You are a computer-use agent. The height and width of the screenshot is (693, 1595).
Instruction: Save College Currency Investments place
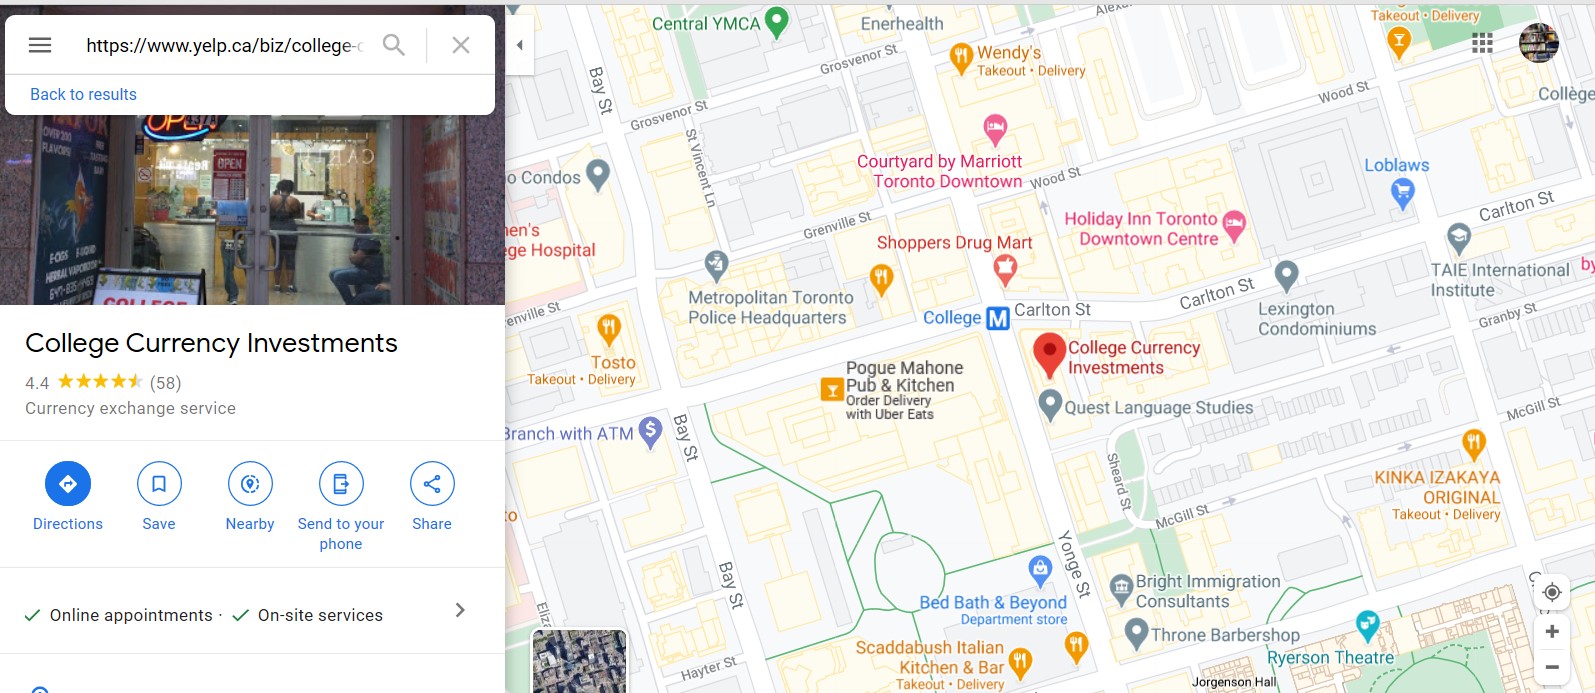(x=159, y=497)
